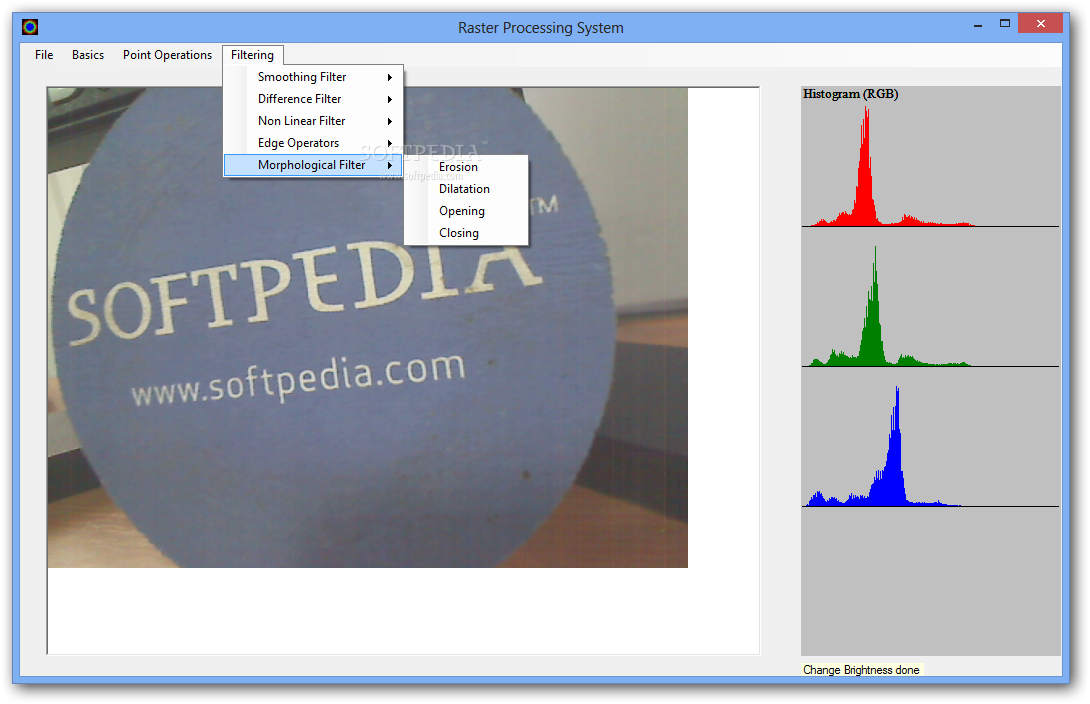Apply the Opening filter

[466, 211]
